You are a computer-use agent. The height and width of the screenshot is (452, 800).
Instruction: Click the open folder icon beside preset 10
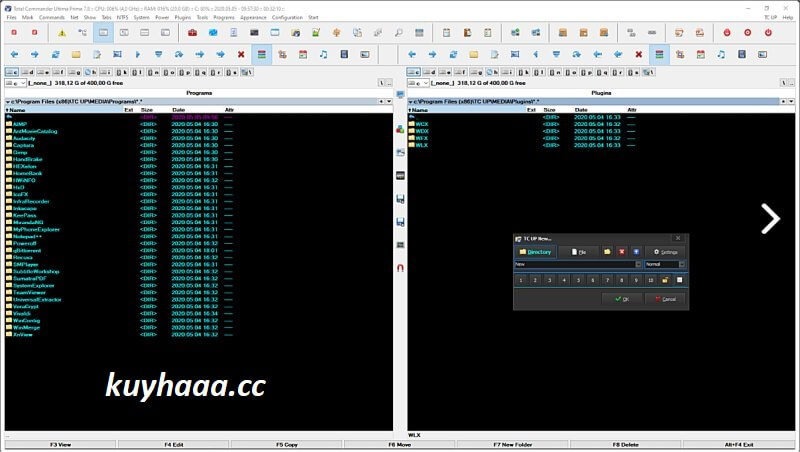pyautogui.click(x=665, y=280)
